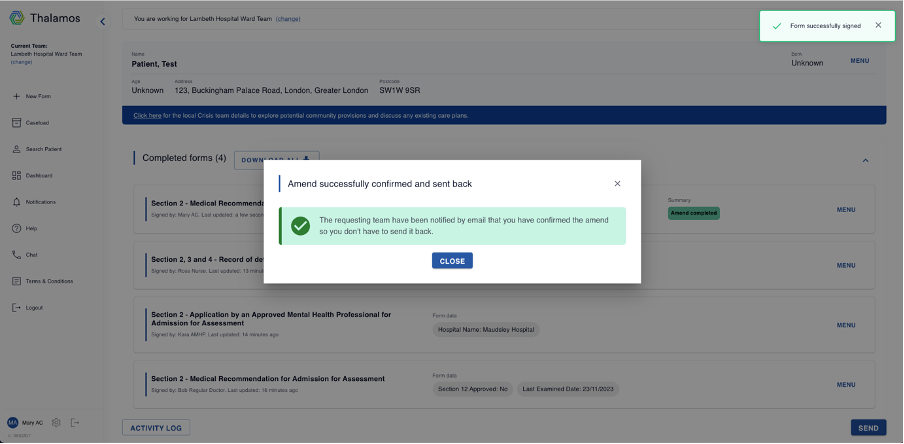Open Terms & Conditions in the sidebar
This screenshot has height=444, width=904.
(x=49, y=281)
